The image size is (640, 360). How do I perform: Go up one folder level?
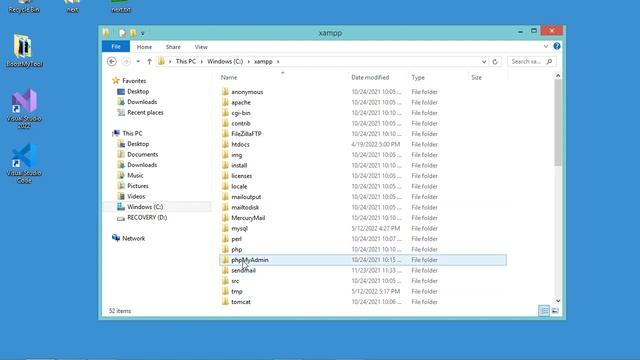pyautogui.click(x=149, y=62)
